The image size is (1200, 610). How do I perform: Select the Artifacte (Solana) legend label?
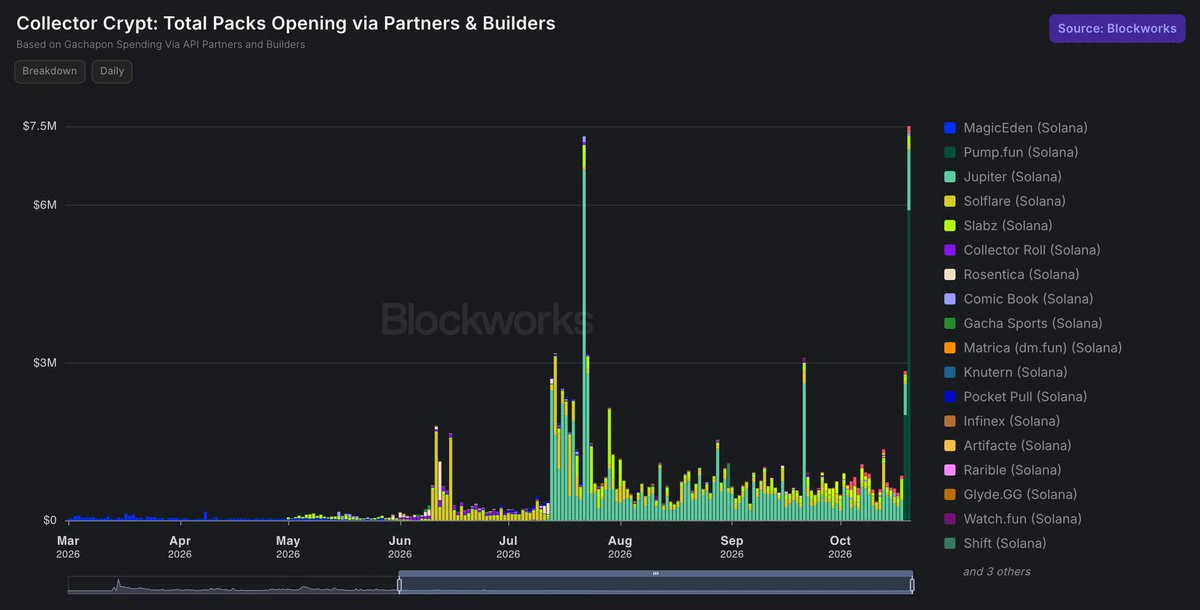(1017, 446)
